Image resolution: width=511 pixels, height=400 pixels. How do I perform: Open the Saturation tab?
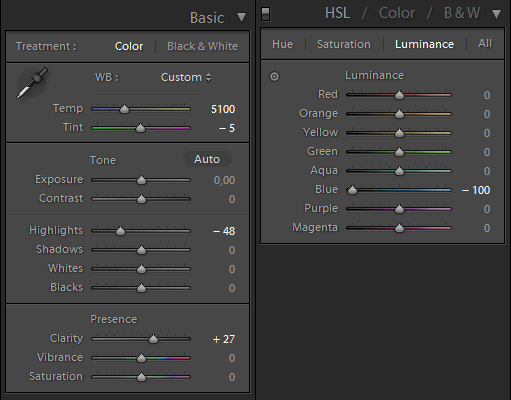(344, 44)
